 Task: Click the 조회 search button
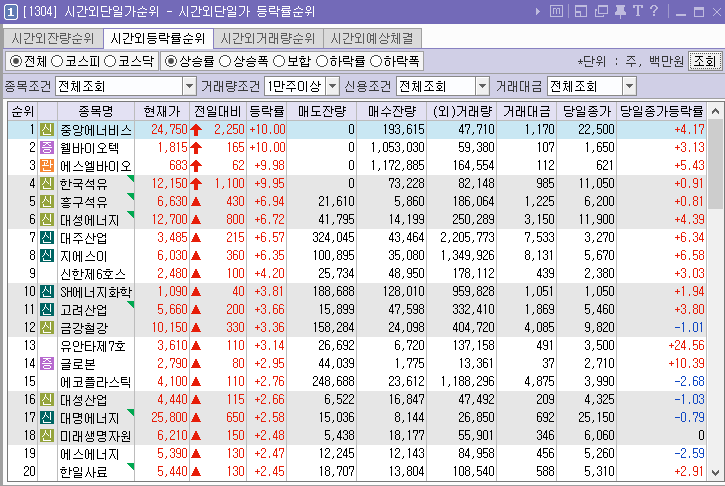point(705,61)
